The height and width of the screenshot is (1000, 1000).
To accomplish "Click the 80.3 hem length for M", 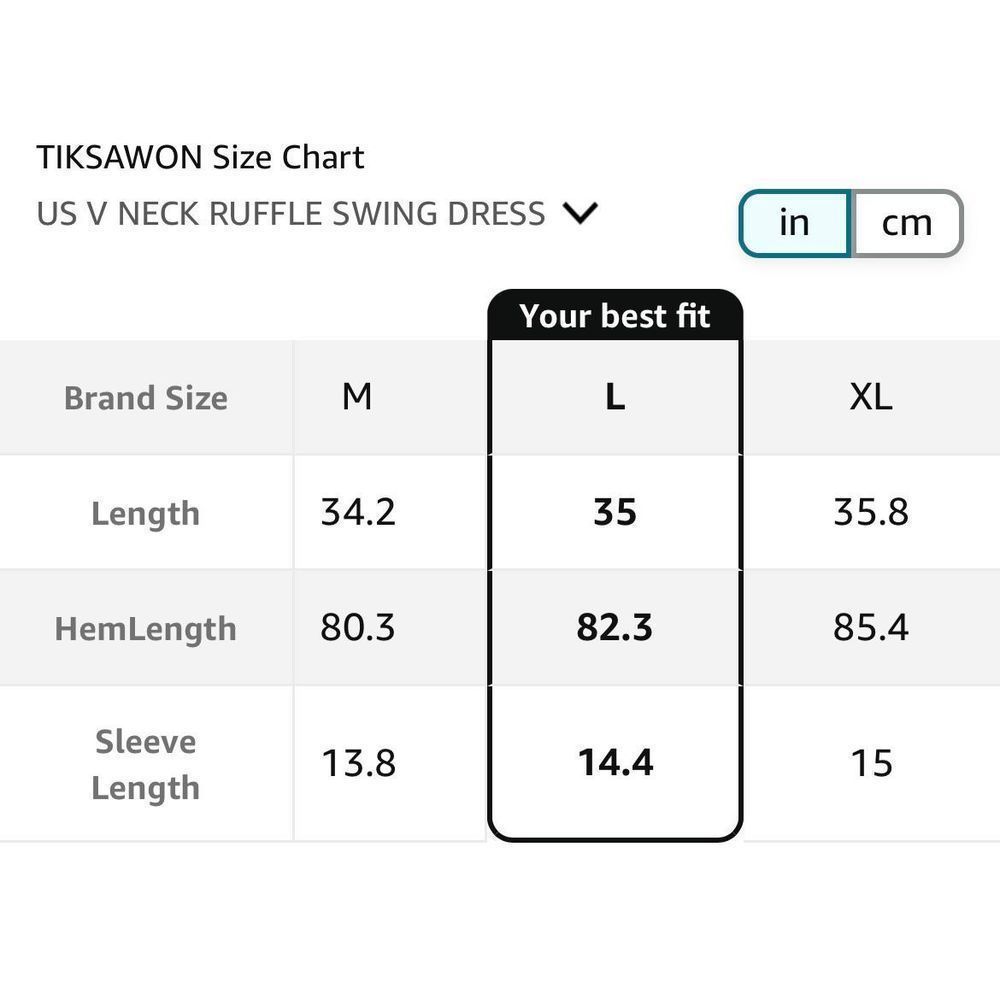I will click(358, 627).
